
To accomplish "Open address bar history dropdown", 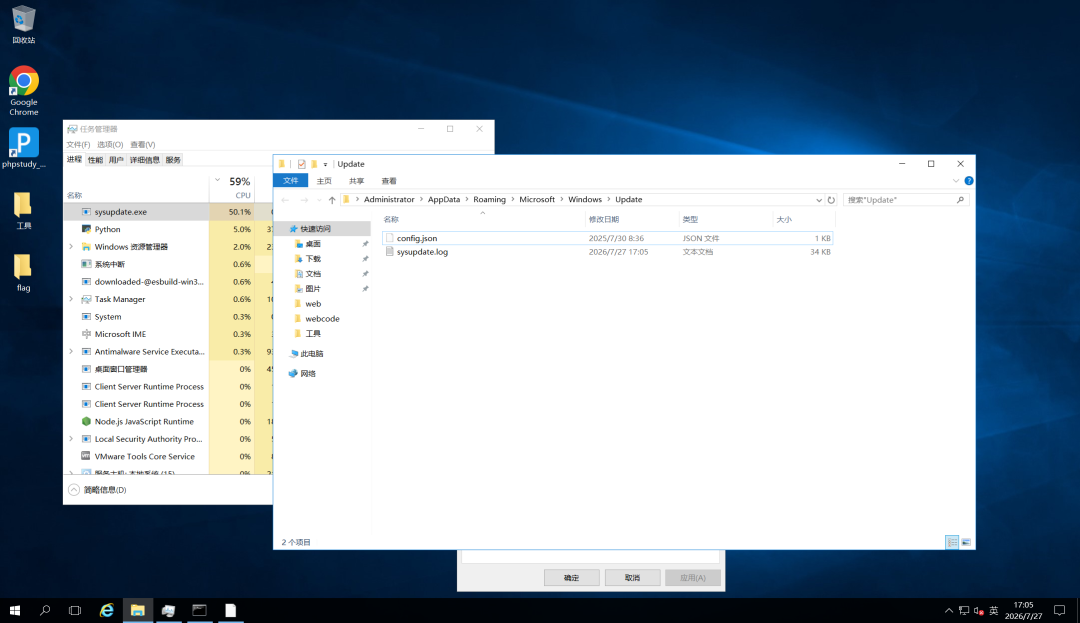I will (818, 200).
